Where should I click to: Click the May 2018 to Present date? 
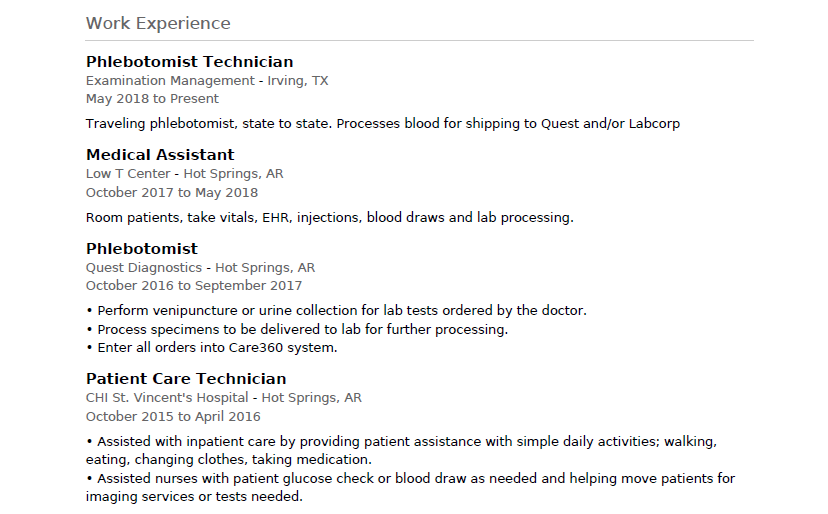tap(152, 99)
